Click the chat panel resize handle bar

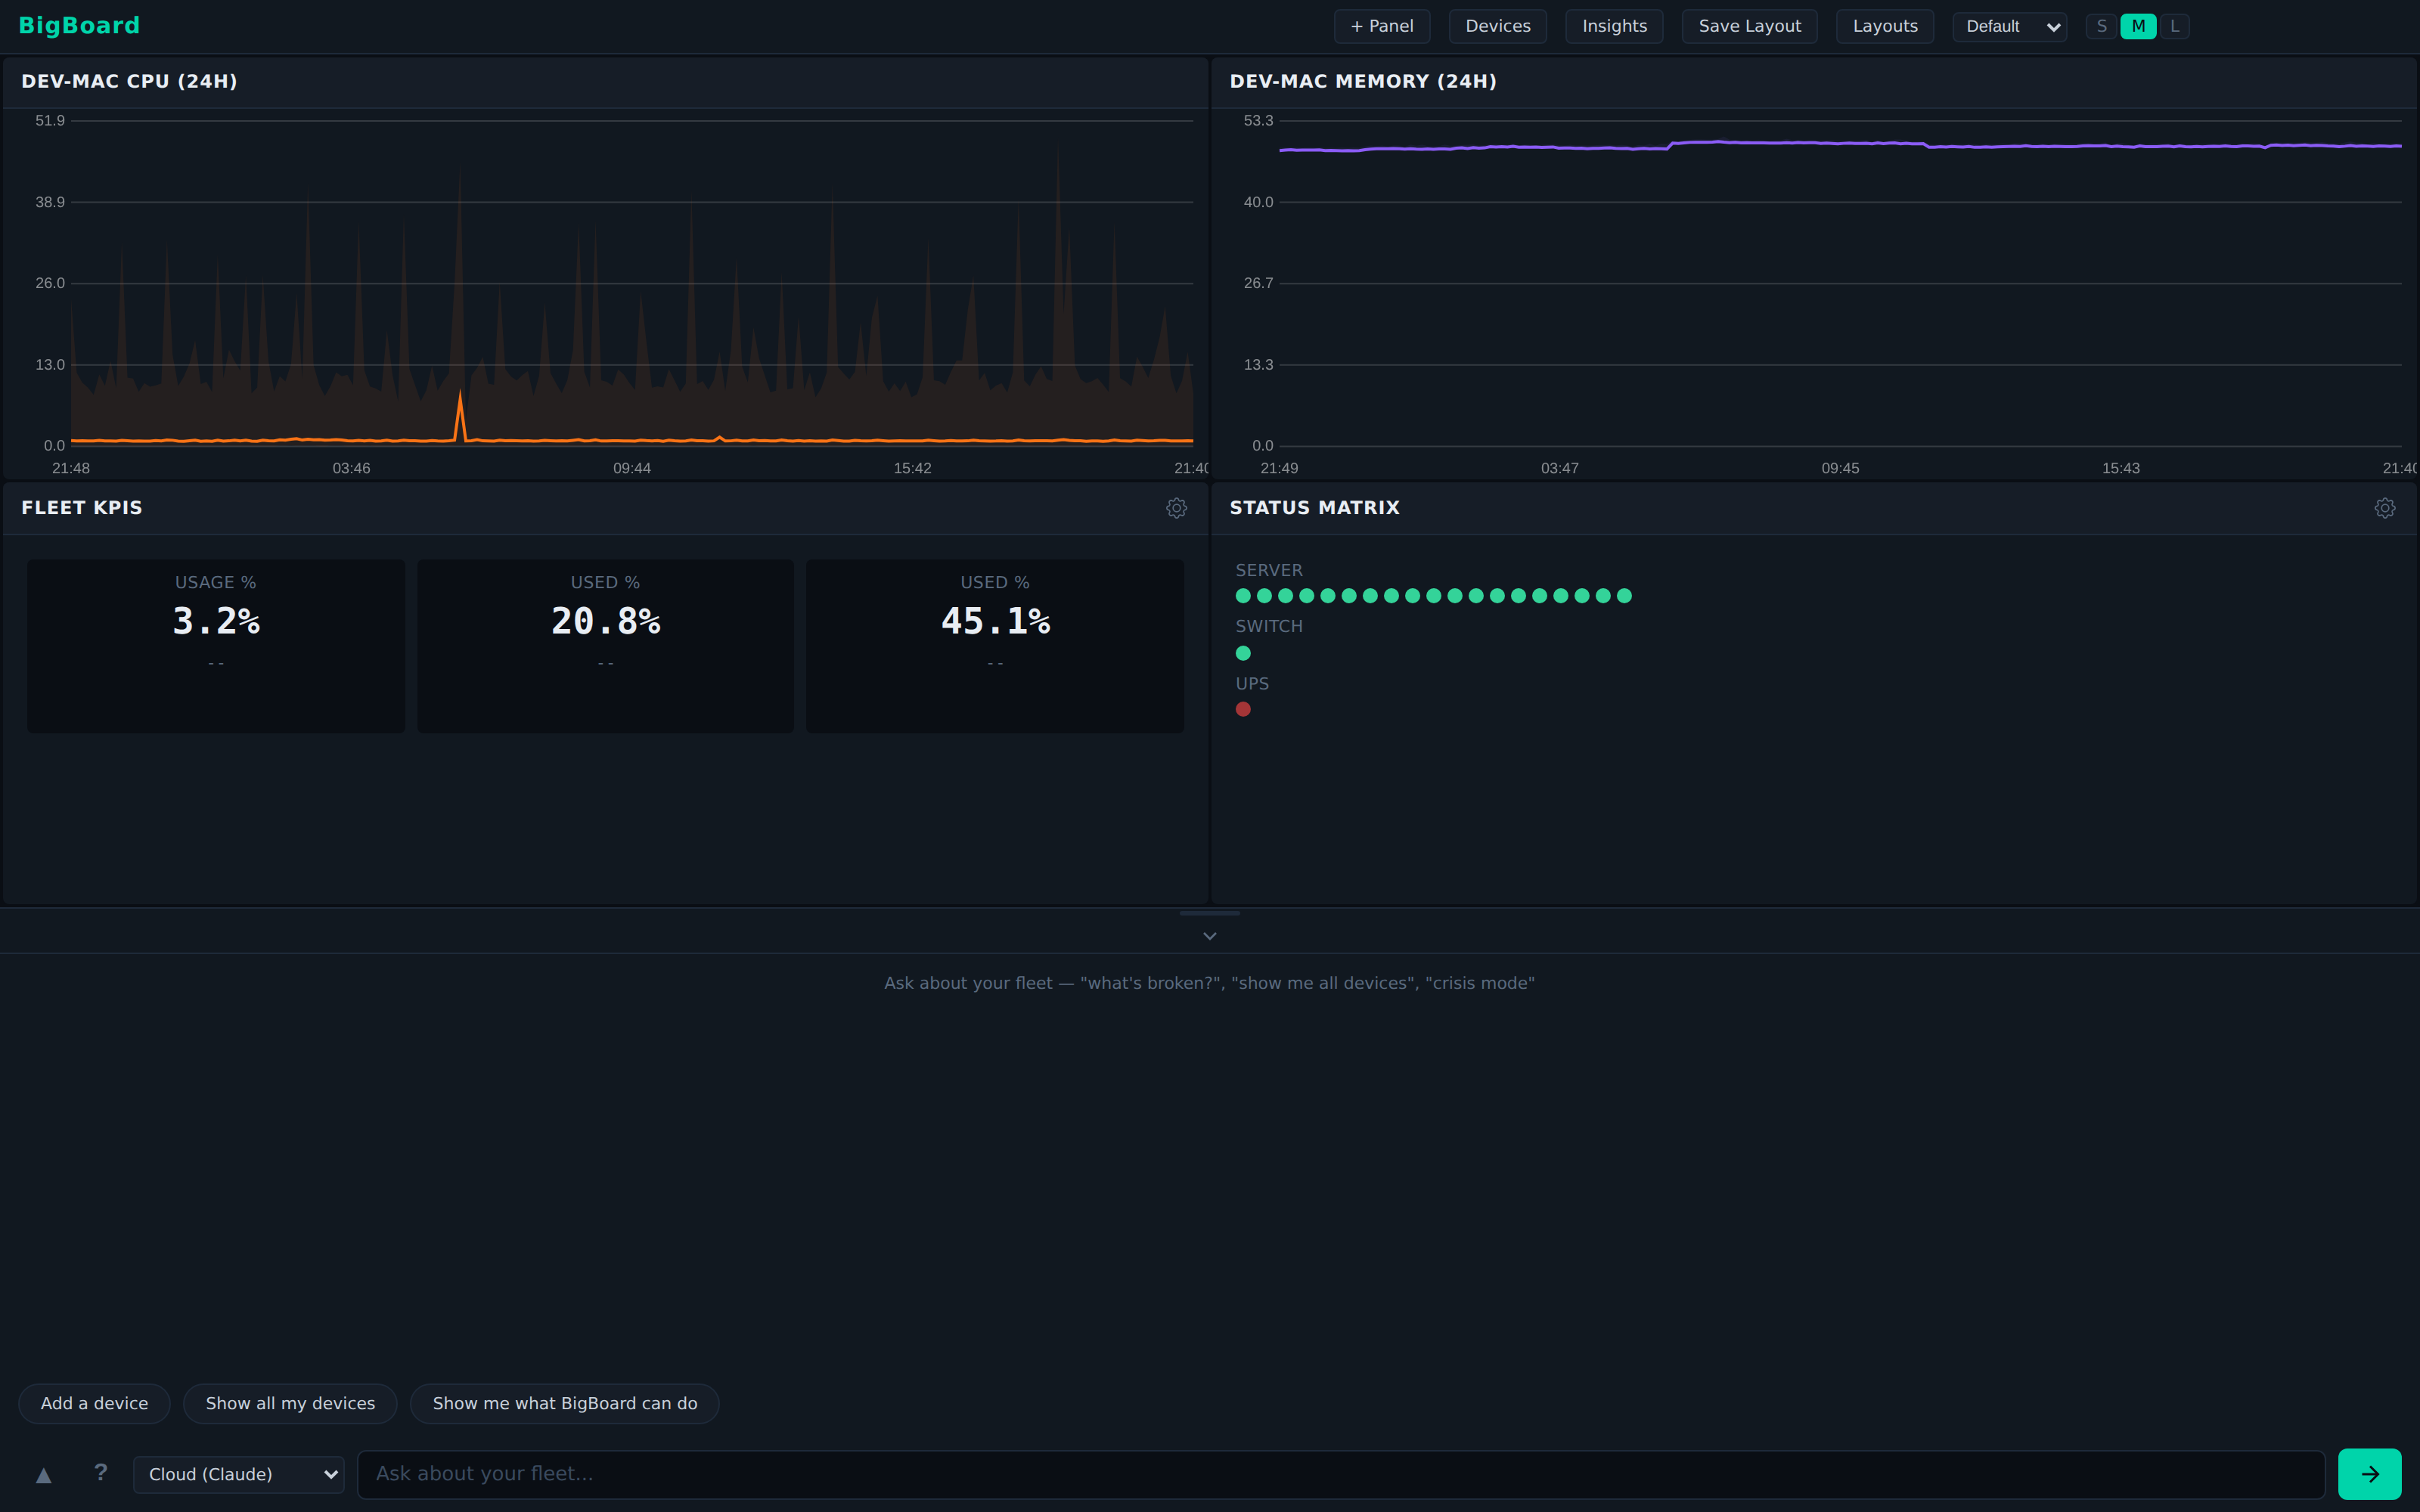point(1209,913)
